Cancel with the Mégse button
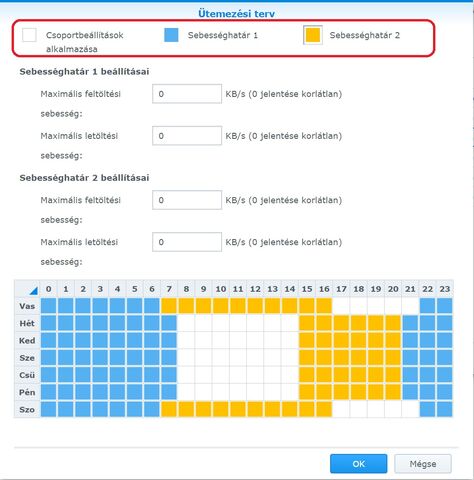 423,464
